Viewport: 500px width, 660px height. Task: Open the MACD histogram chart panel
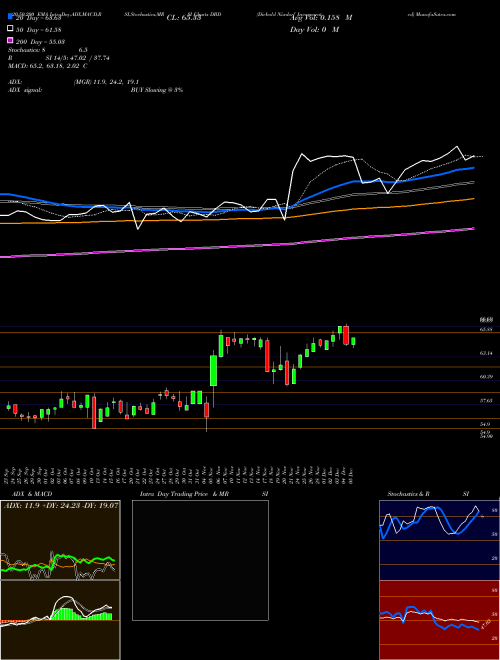coord(60,620)
